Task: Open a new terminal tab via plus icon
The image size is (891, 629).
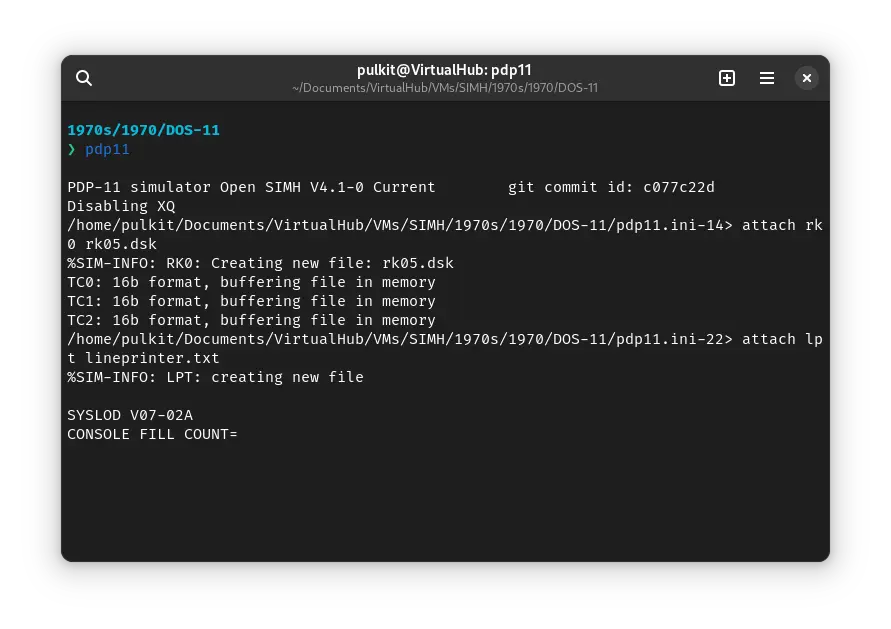Action: coord(727,78)
